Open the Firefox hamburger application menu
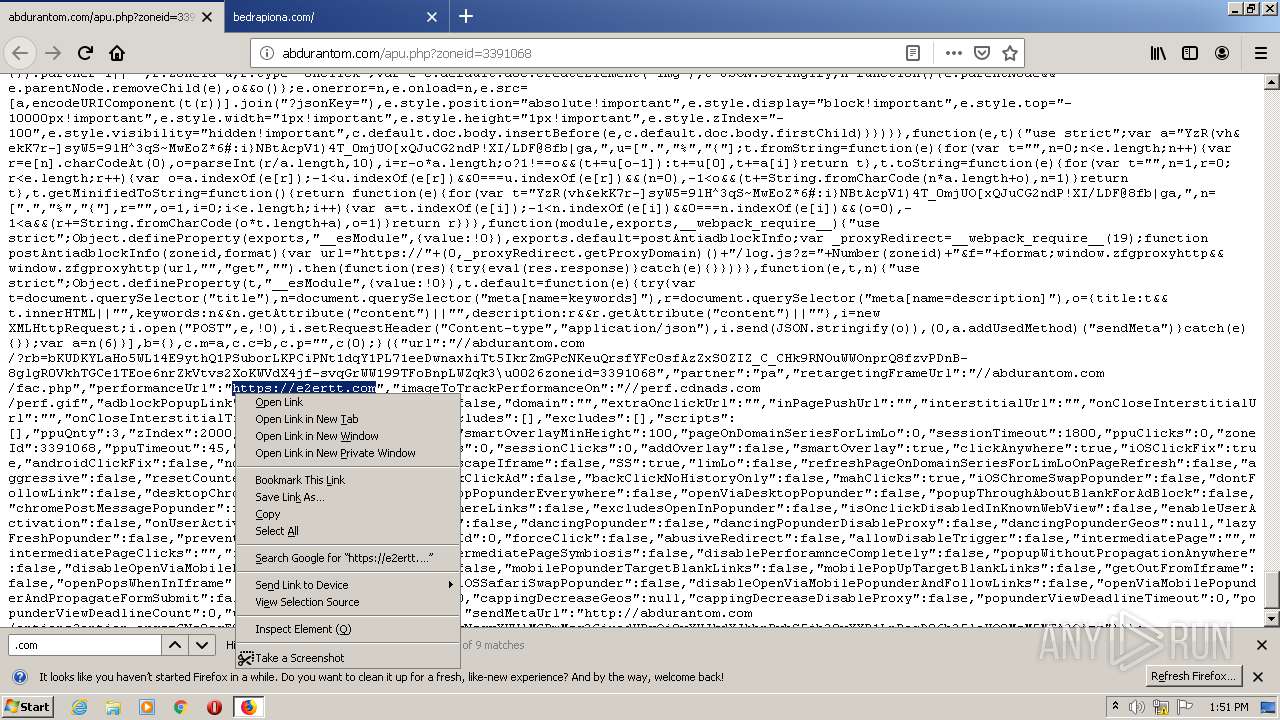Image resolution: width=1280 pixels, height=720 pixels. click(x=1259, y=53)
